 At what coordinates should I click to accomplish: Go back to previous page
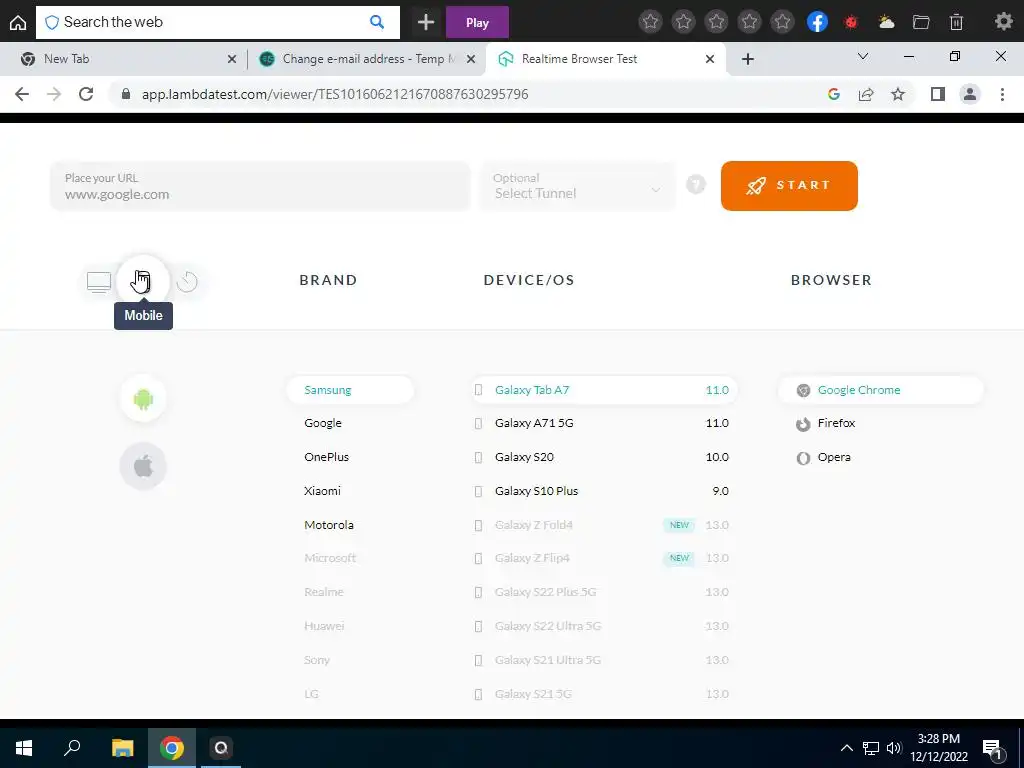point(22,94)
